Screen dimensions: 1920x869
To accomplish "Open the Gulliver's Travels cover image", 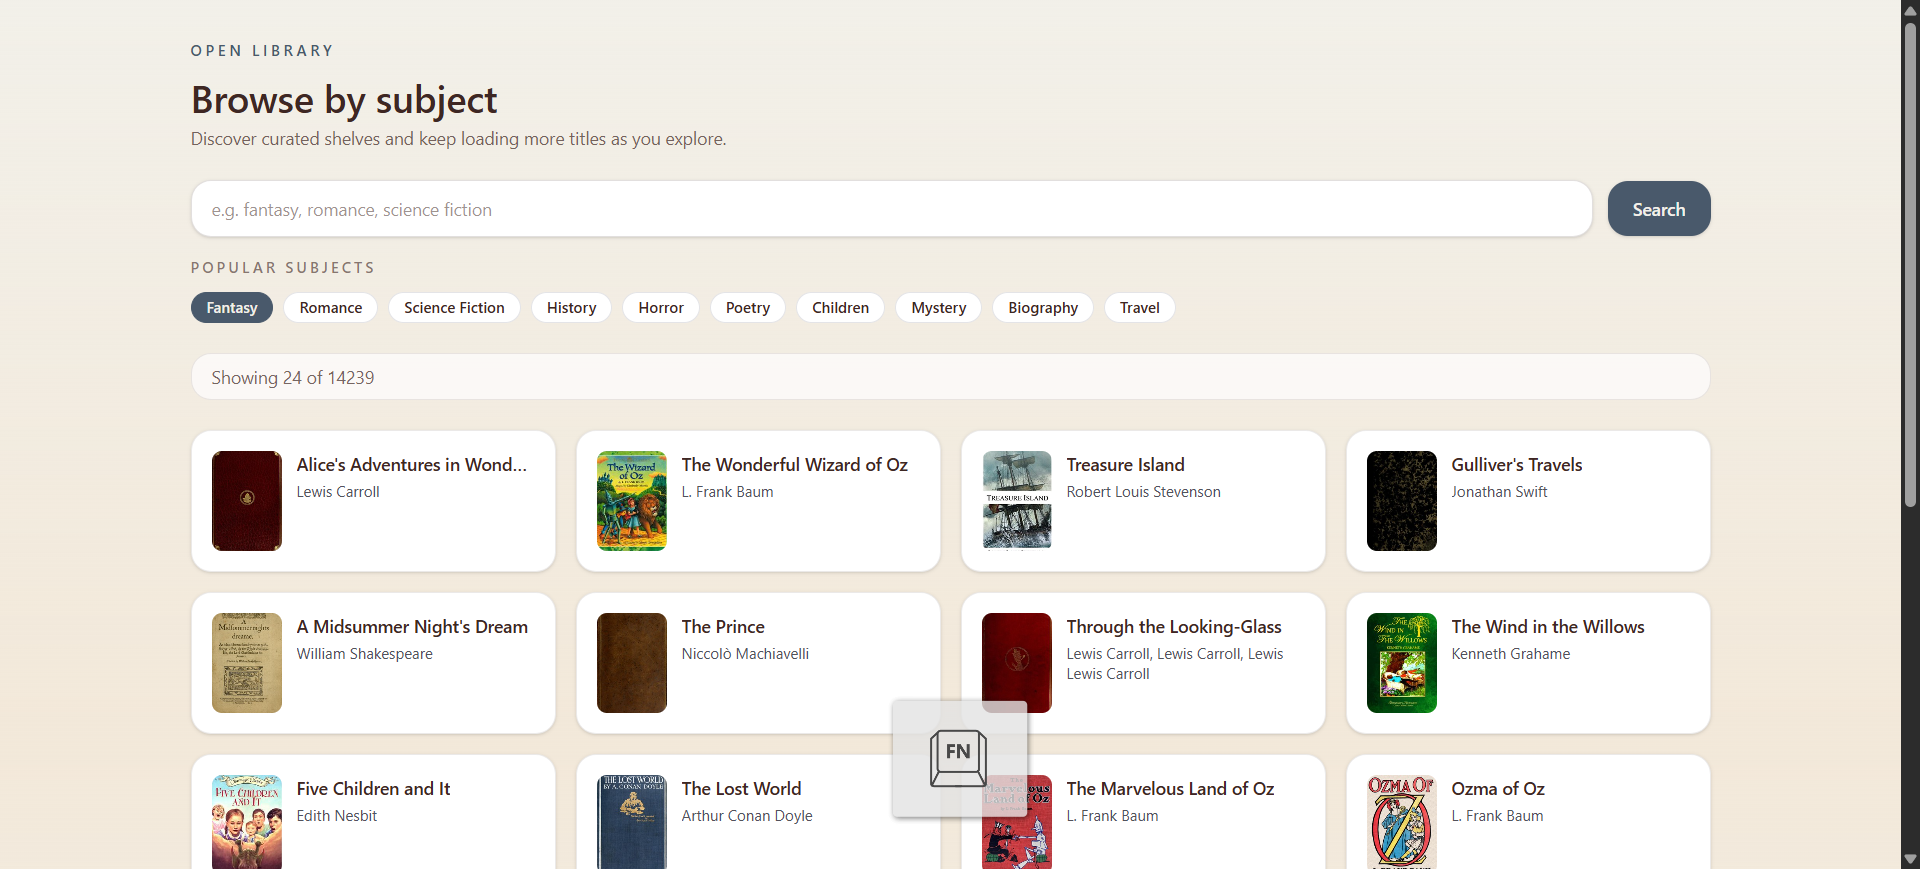I will pos(1402,501).
